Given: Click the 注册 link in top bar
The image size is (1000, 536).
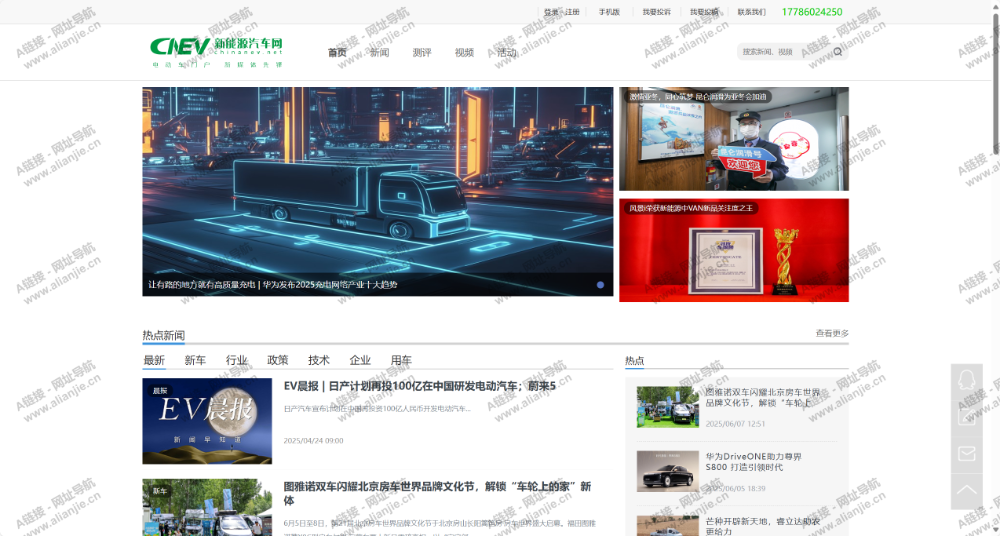Looking at the screenshot, I should pyautogui.click(x=572, y=12).
